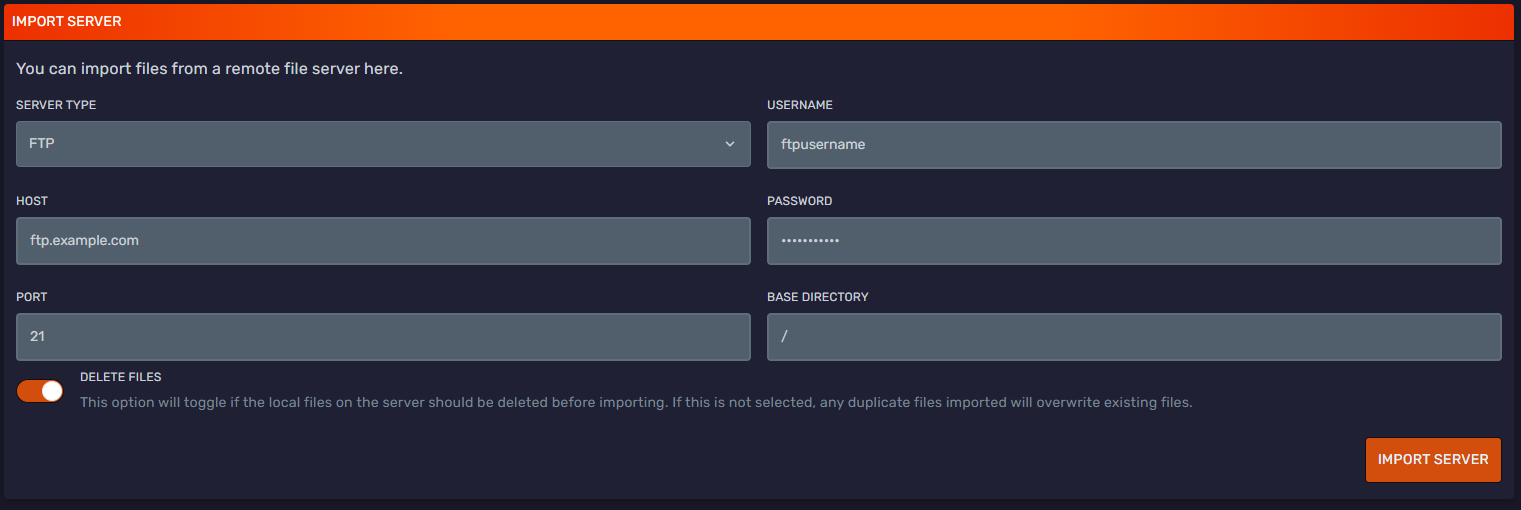This screenshot has height=510, width=1521.
Task: Click the DELETE FILES label text
Action: (x=120, y=377)
